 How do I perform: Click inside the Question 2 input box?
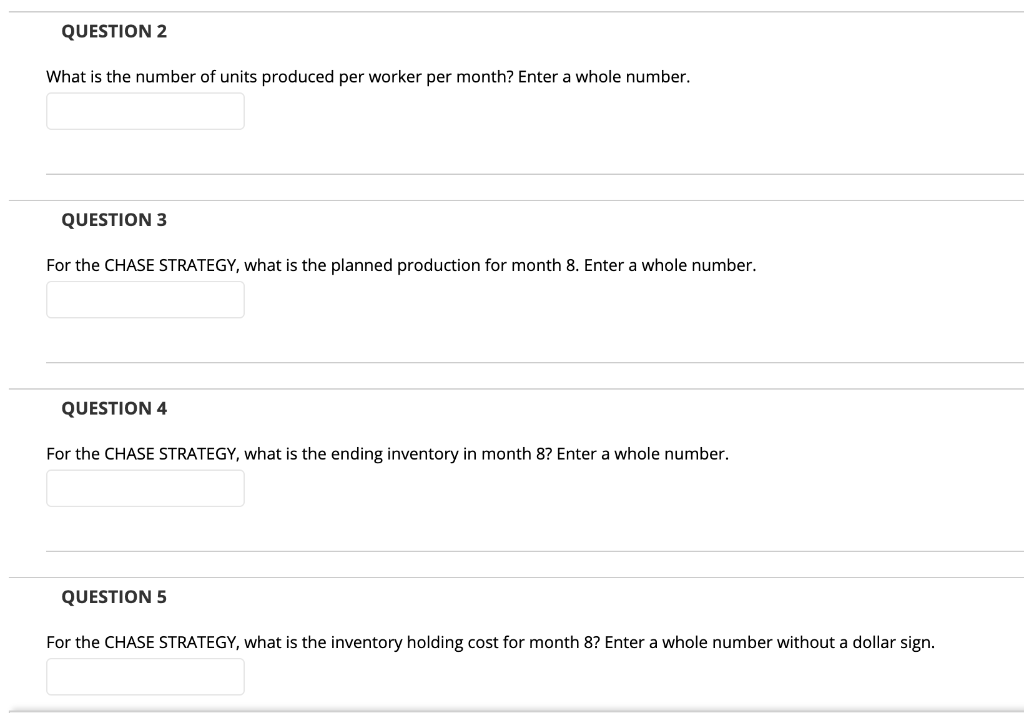(x=145, y=111)
